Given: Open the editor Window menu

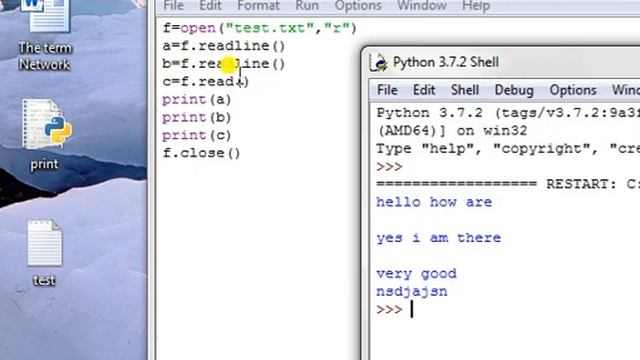Looking at the screenshot, I should coord(422,6).
